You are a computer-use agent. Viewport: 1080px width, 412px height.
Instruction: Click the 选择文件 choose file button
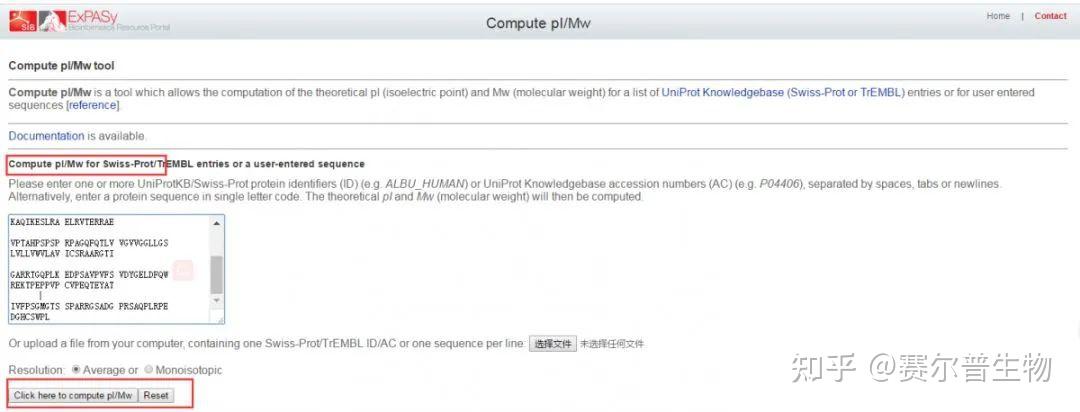point(553,344)
